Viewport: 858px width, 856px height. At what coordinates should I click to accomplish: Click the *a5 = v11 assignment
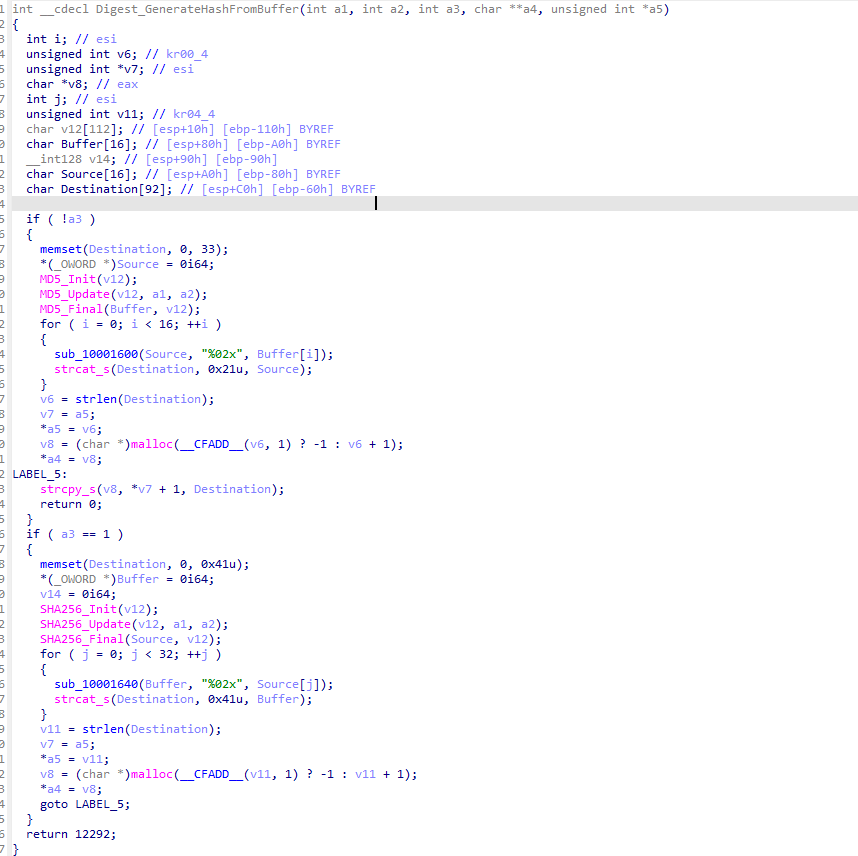pyautogui.click(x=75, y=759)
